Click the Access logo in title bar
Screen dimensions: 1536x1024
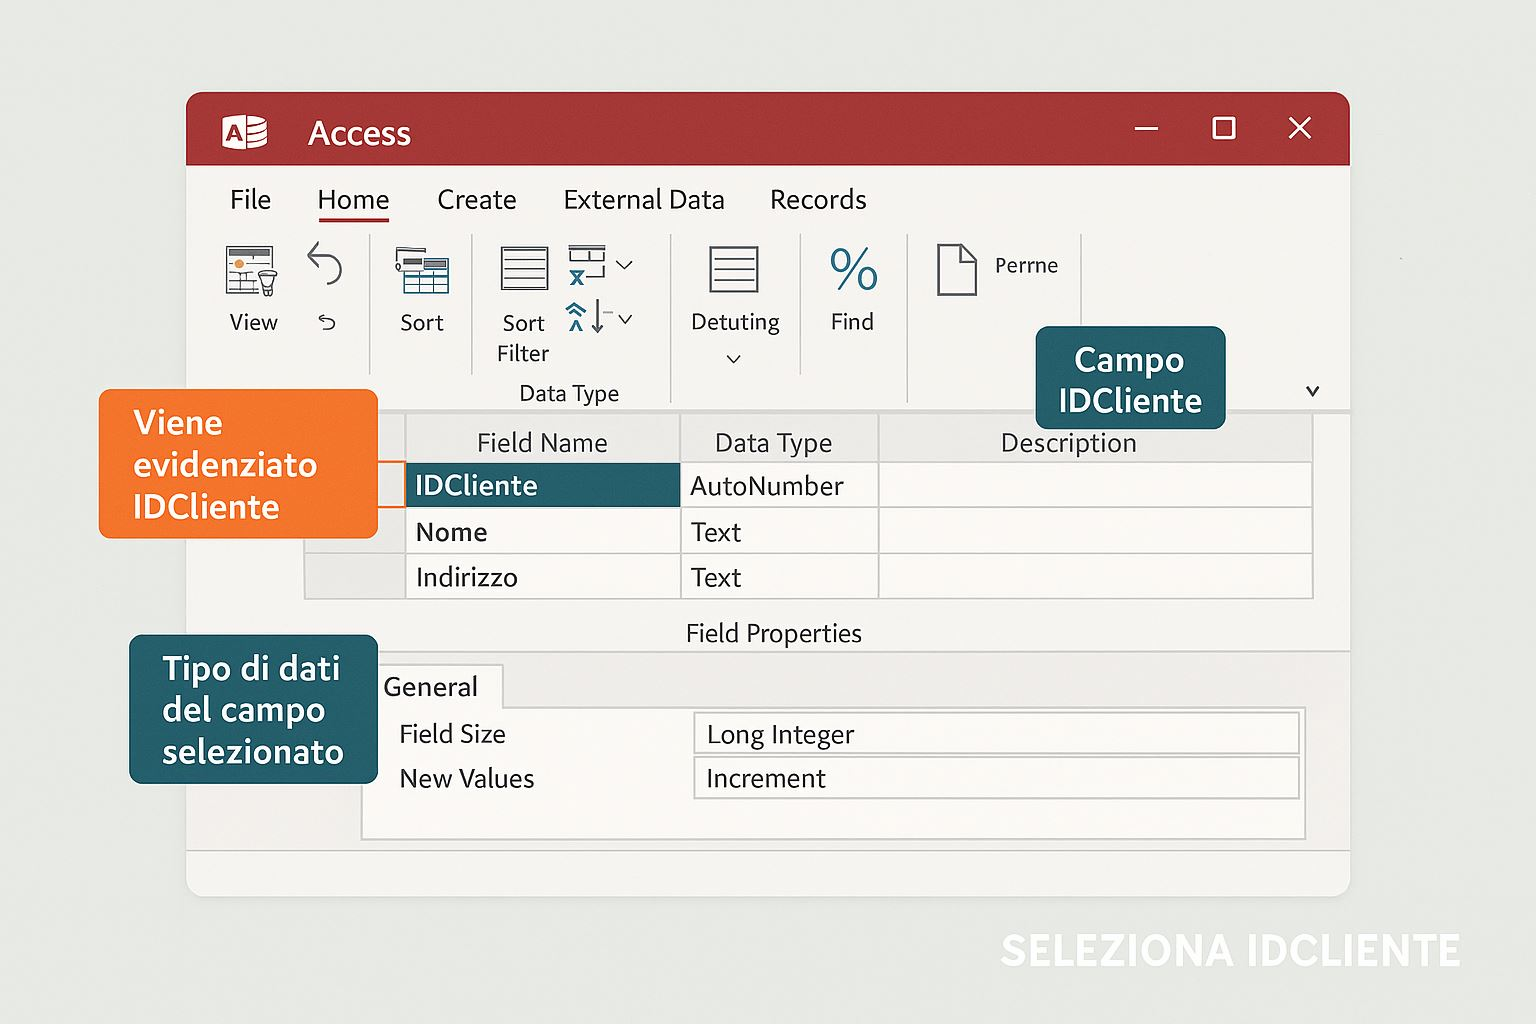point(245,132)
